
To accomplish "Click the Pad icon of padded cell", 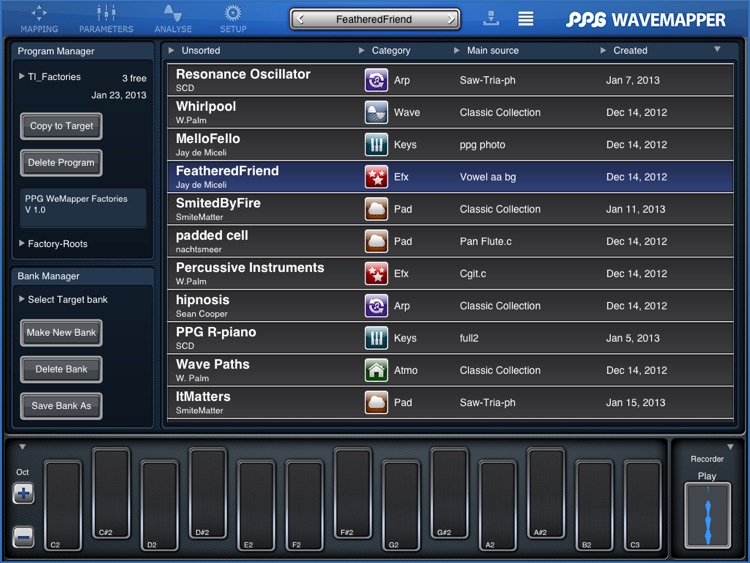I will pyautogui.click(x=376, y=241).
